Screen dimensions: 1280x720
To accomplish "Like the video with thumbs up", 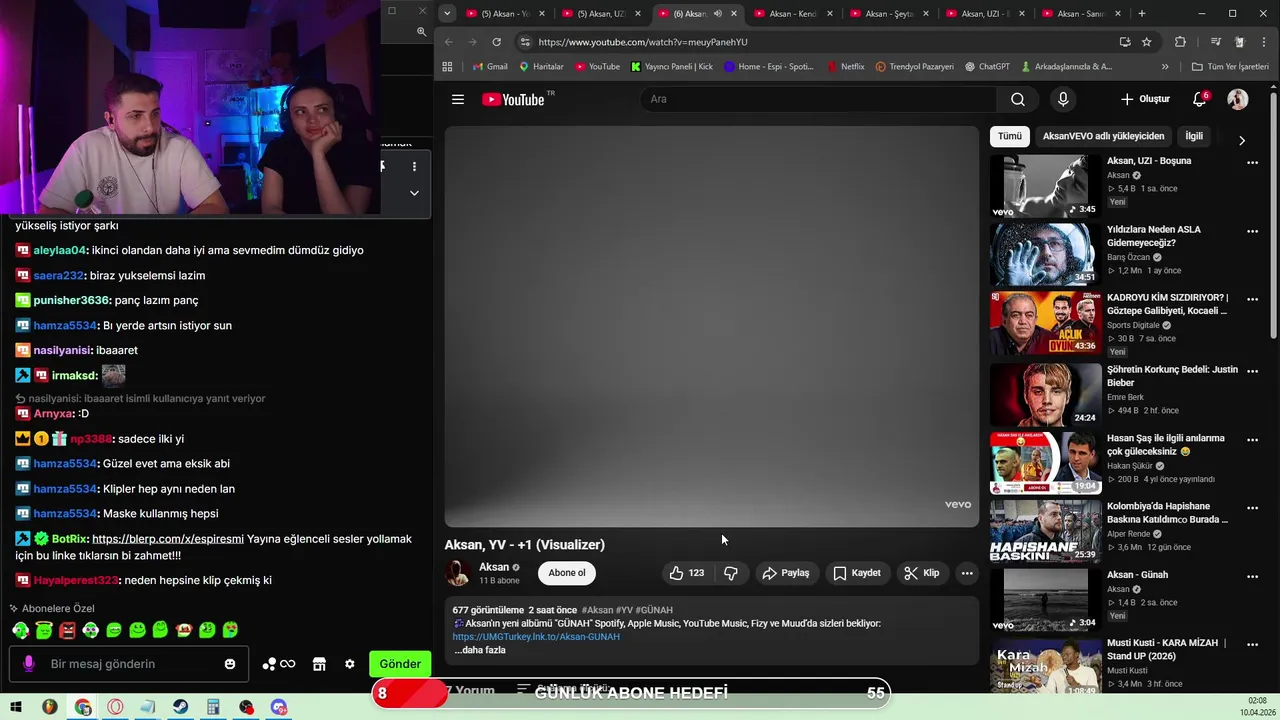I will point(687,573).
